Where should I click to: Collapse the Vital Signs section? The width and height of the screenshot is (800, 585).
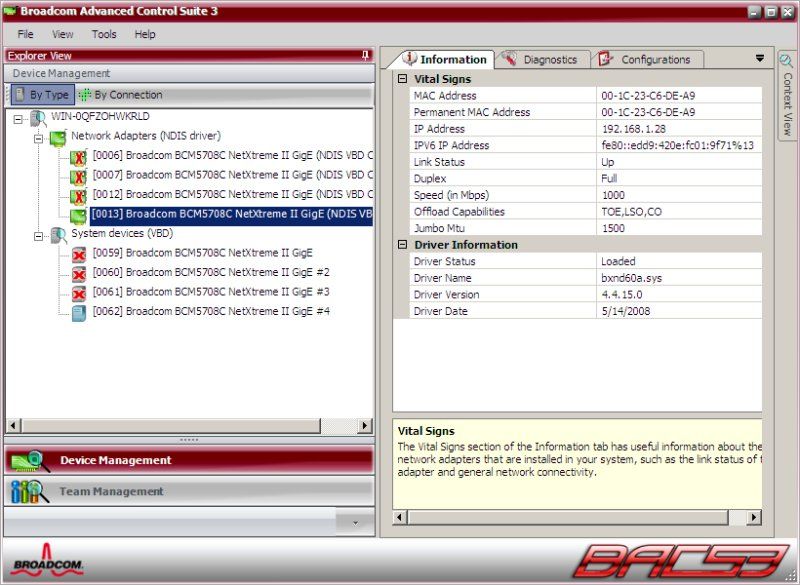403,79
